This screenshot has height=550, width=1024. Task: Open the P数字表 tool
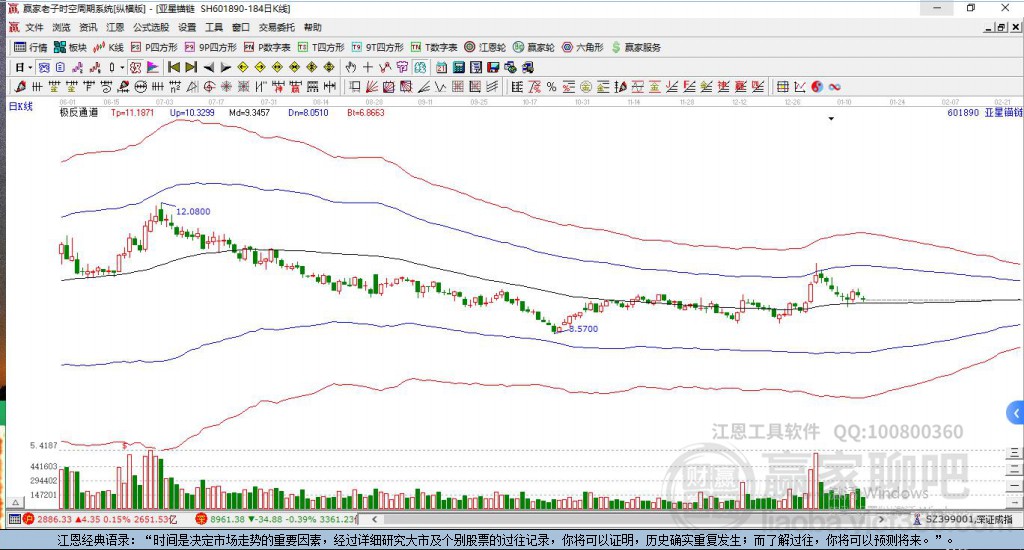point(267,47)
